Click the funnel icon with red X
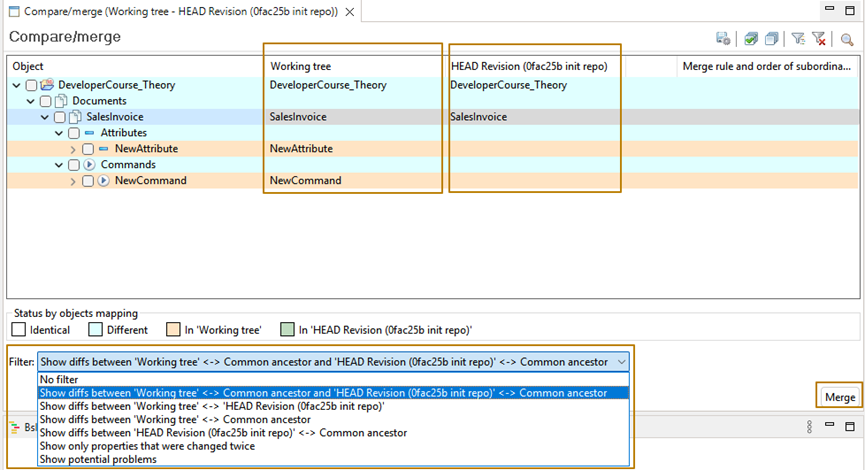This screenshot has height=470, width=865. (x=819, y=39)
